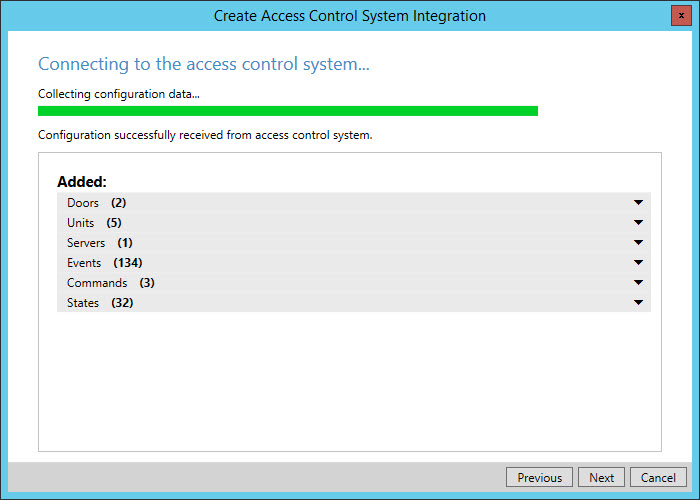Image resolution: width=700 pixels, height=500 pixels.
Task: Click the configuration successfully received message
Action: click(x=205, y=135)
